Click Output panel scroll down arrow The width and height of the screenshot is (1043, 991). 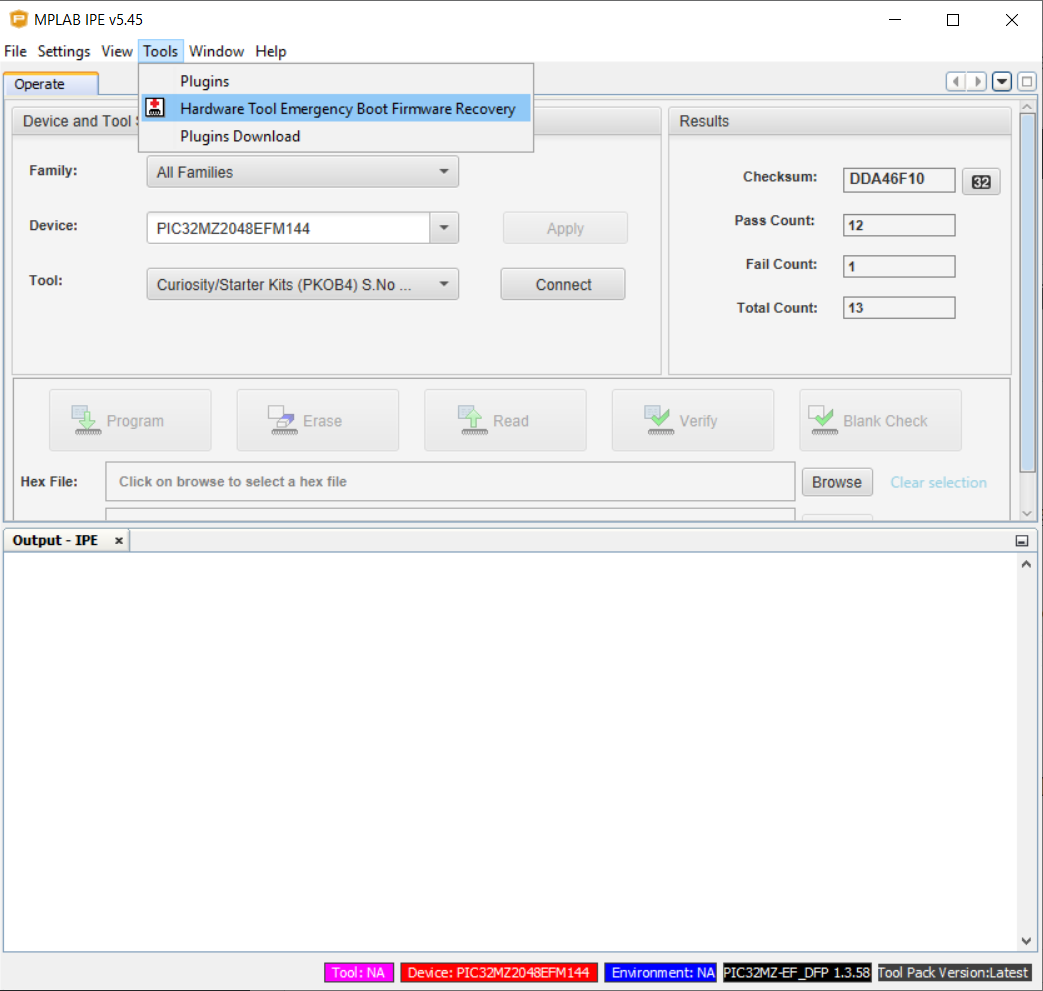(1026, 940)
